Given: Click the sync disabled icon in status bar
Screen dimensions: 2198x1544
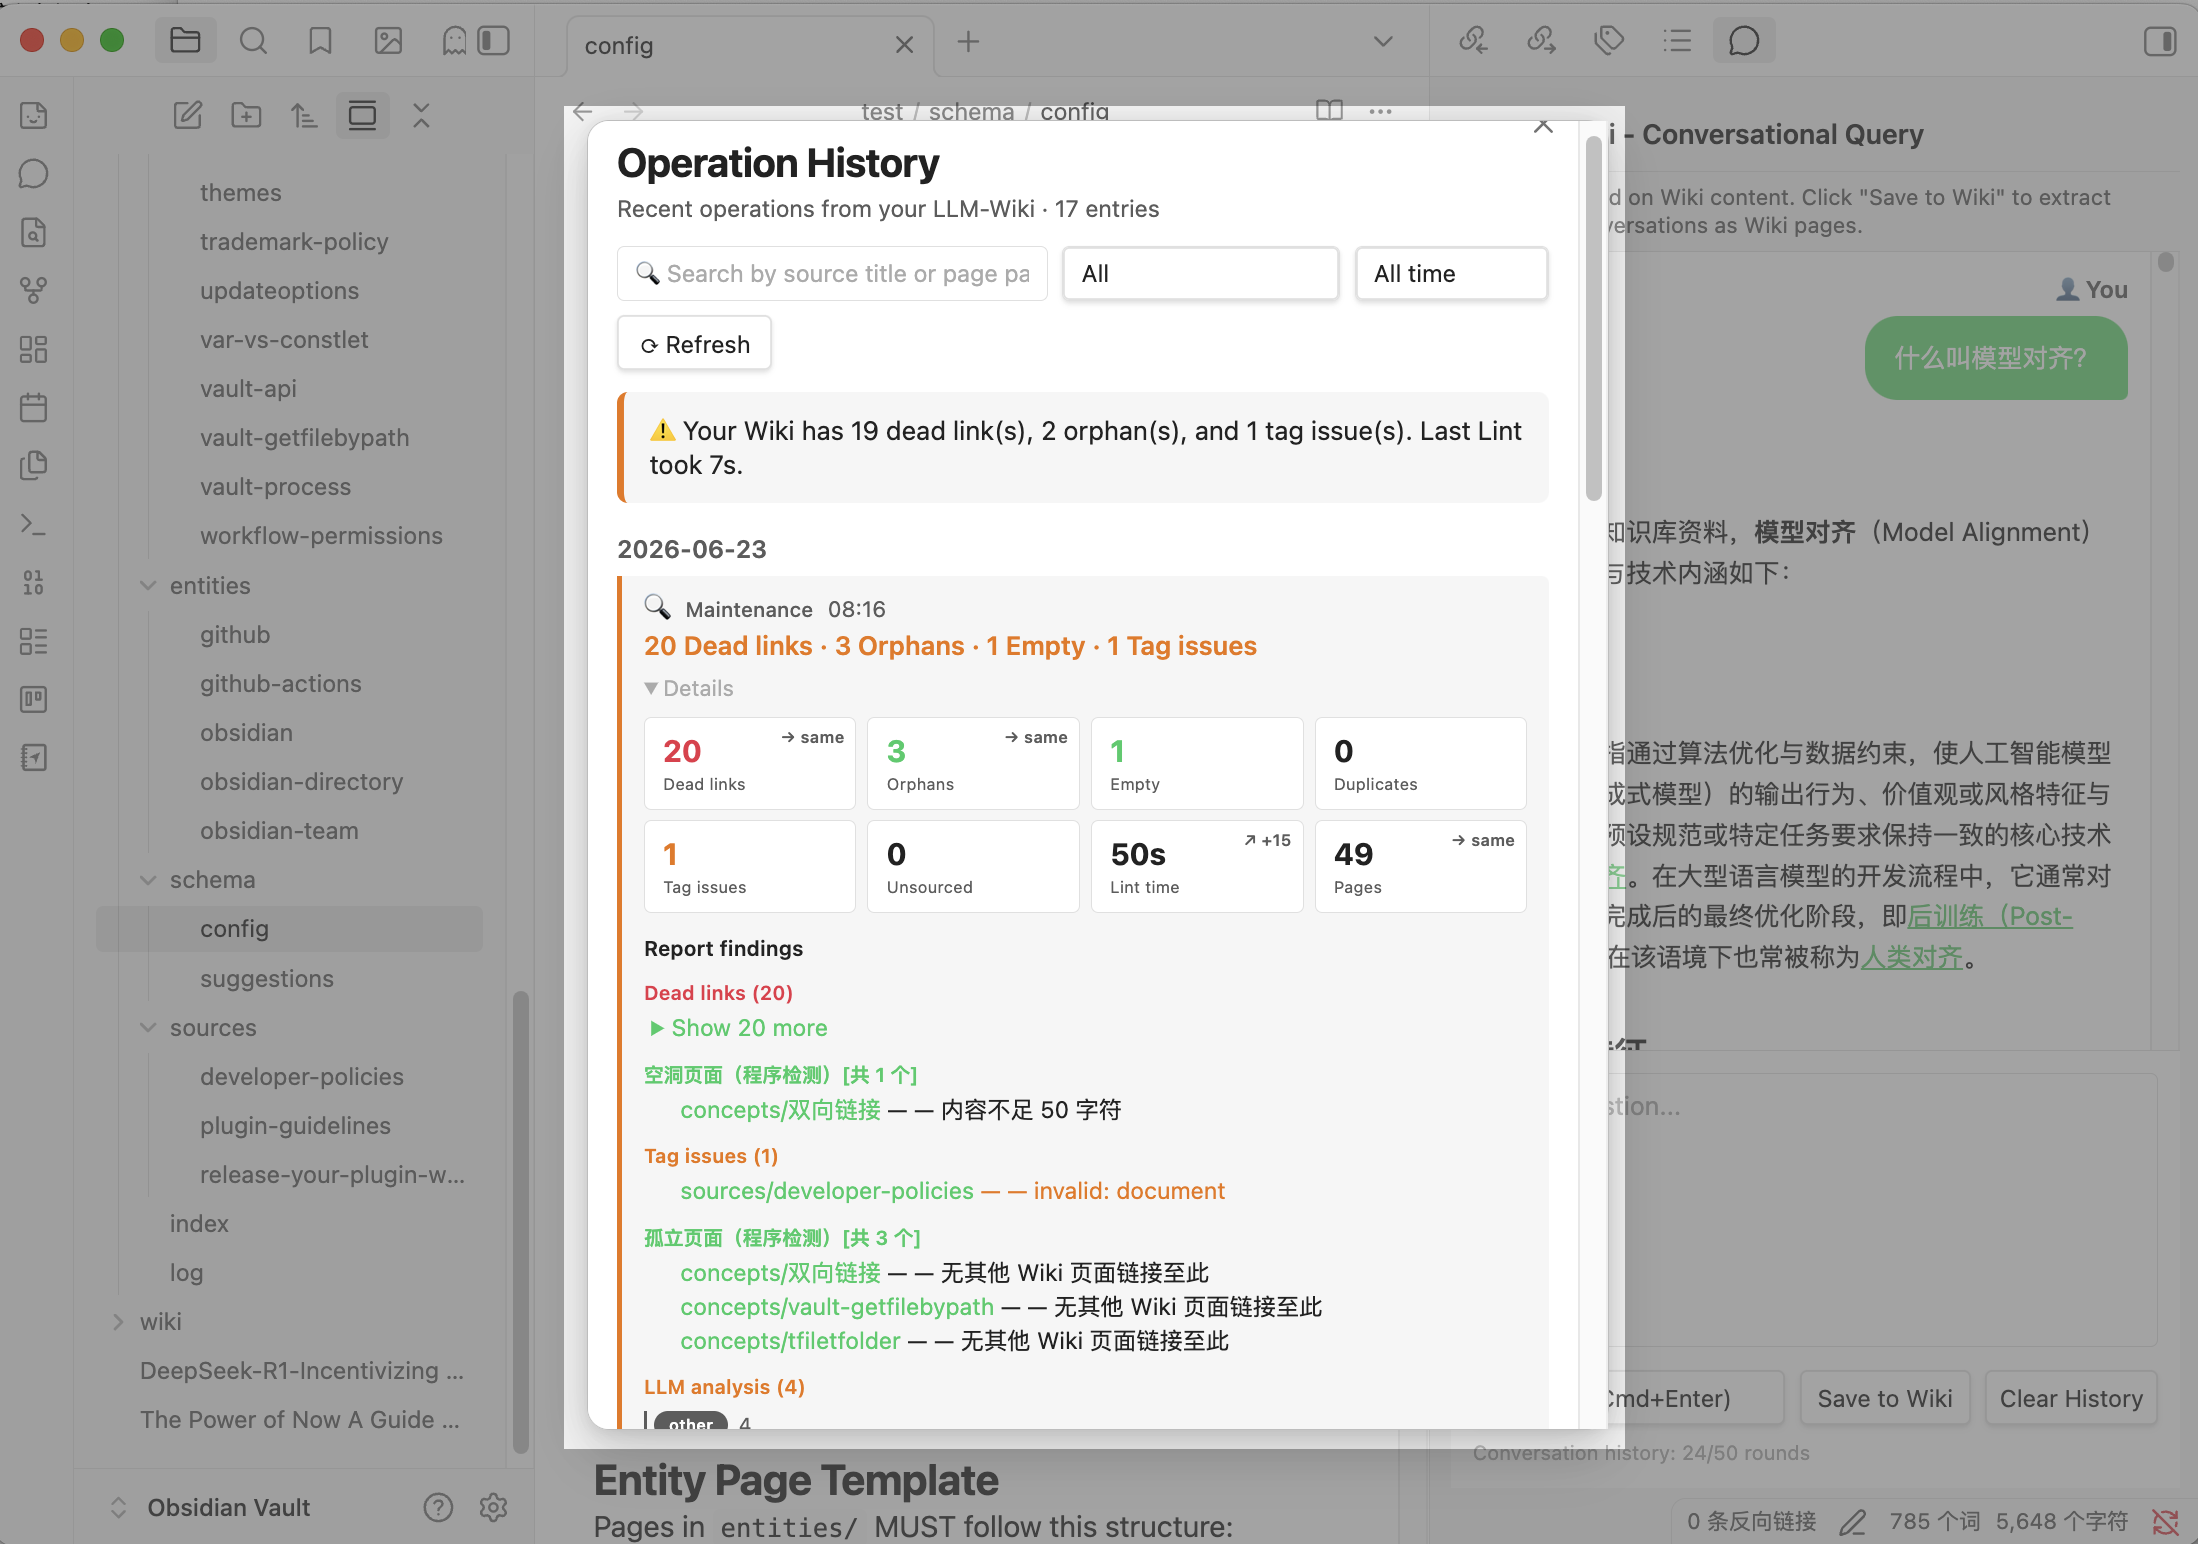Looking at the screenshot, I should point(2165,1522).
